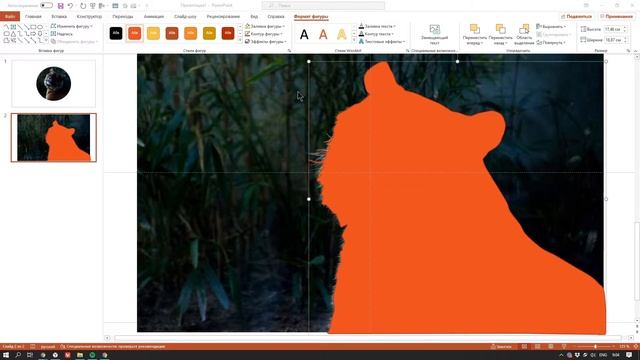The height and width of the screenshot is (360, 640).
Task: Click the top-left shape selection handle
Action: point(309,62)
